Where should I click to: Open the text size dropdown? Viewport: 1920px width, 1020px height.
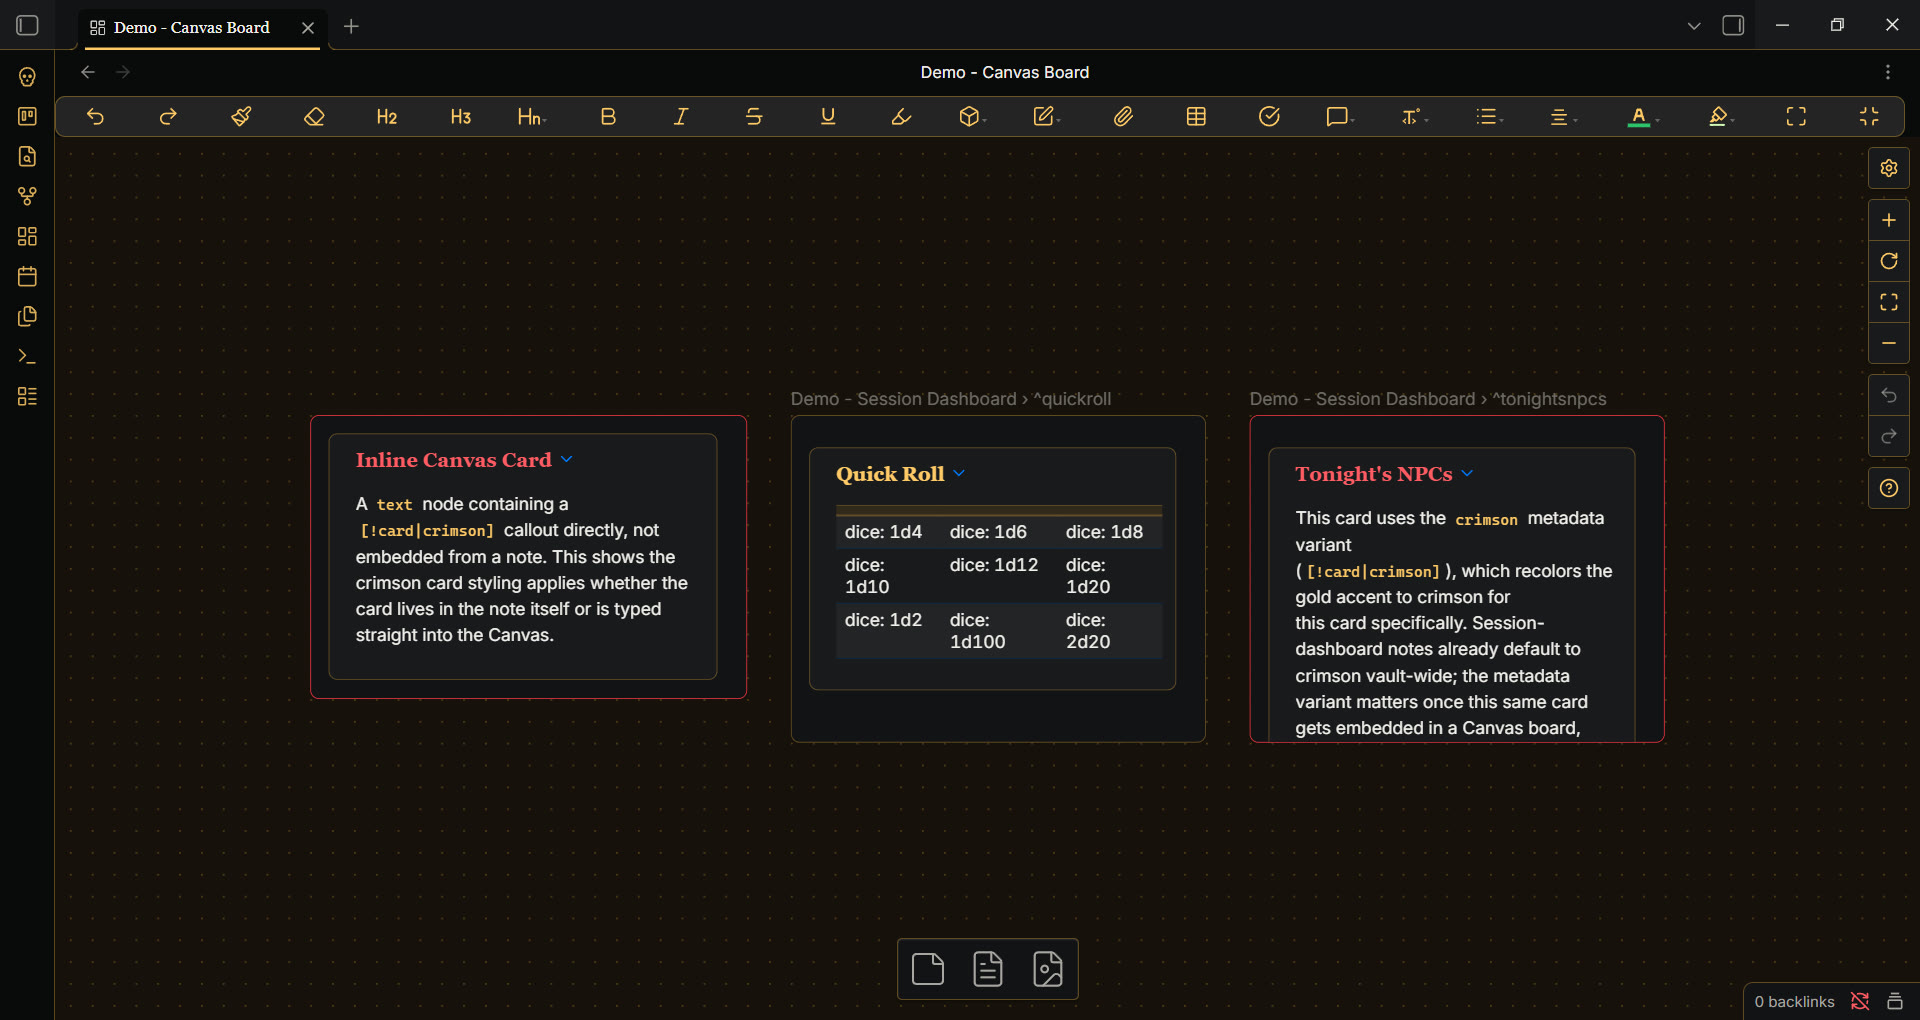1414,117
